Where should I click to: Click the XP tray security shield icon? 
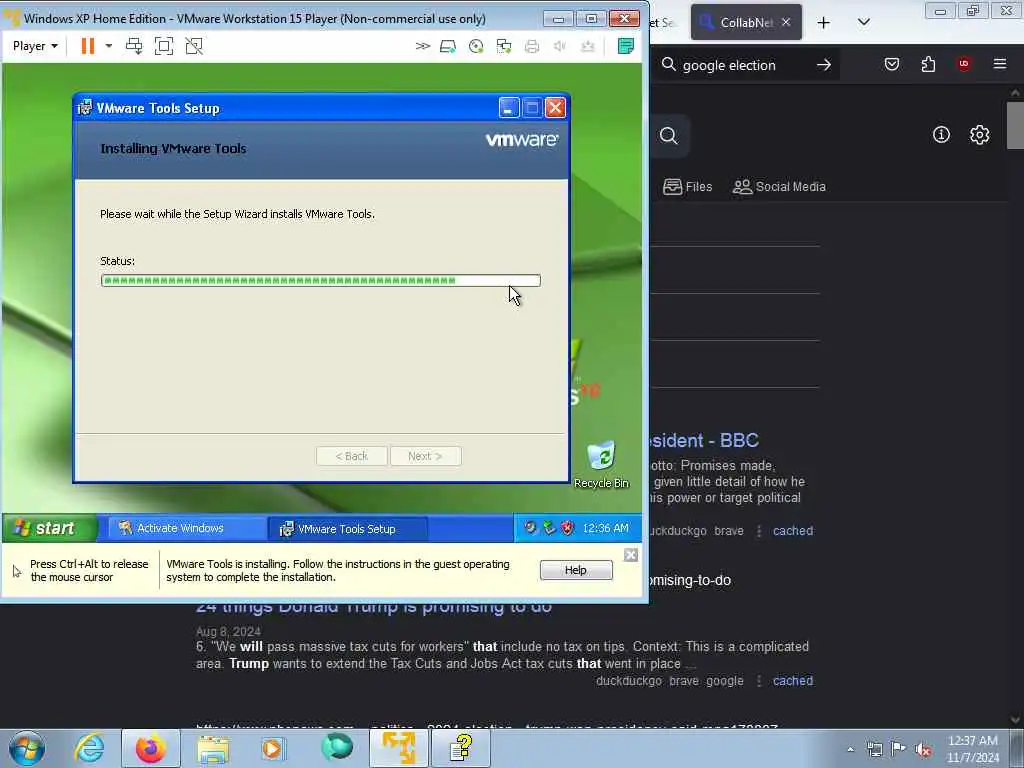tap(567, 528)
